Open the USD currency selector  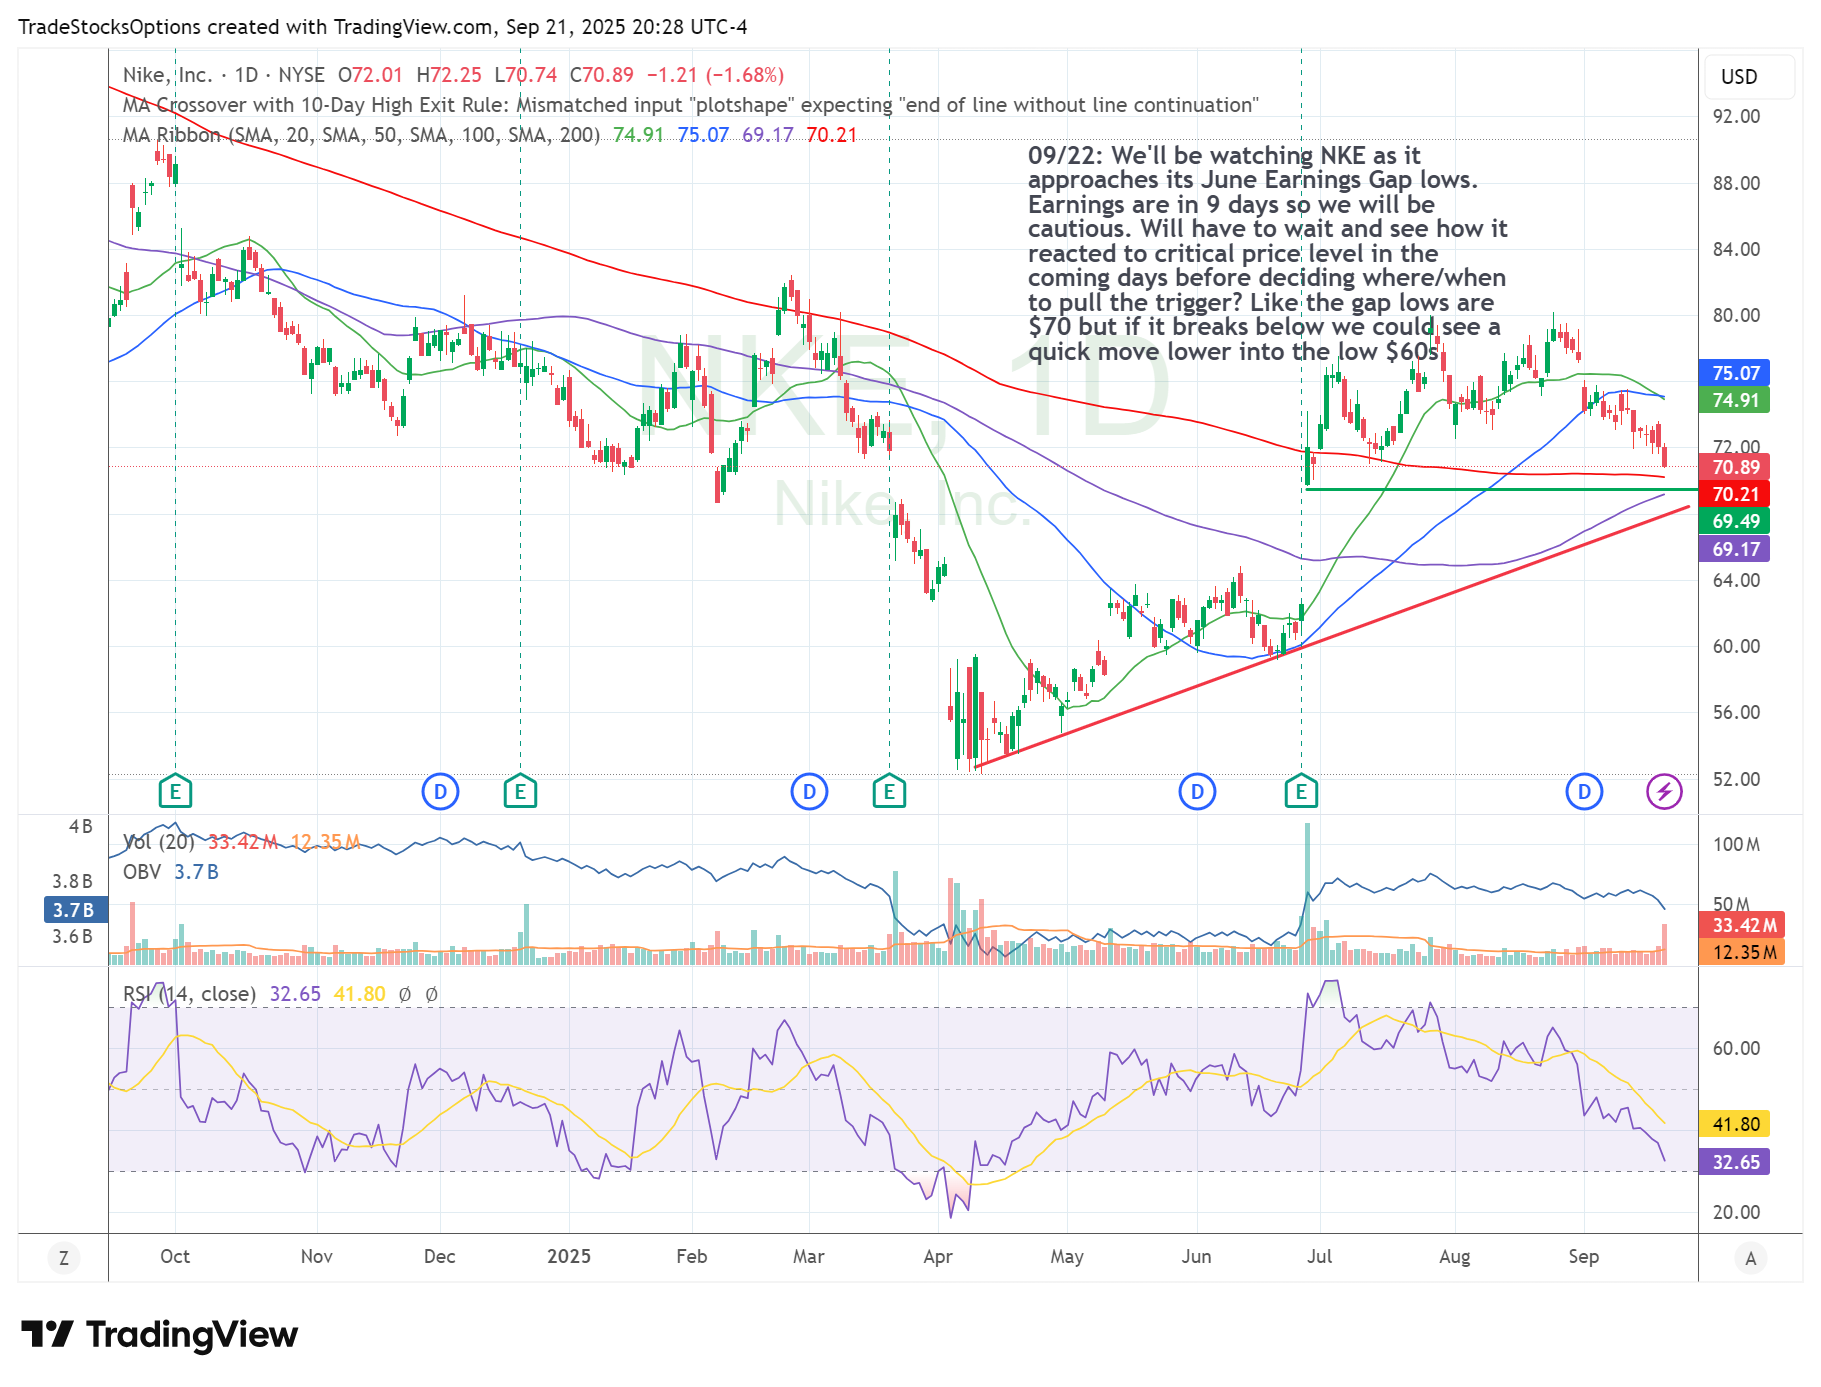coord(1750,77)
